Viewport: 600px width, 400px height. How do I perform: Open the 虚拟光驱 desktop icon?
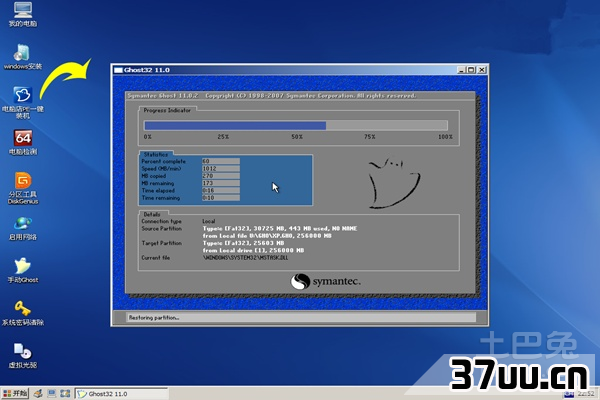tap(23, 356)
